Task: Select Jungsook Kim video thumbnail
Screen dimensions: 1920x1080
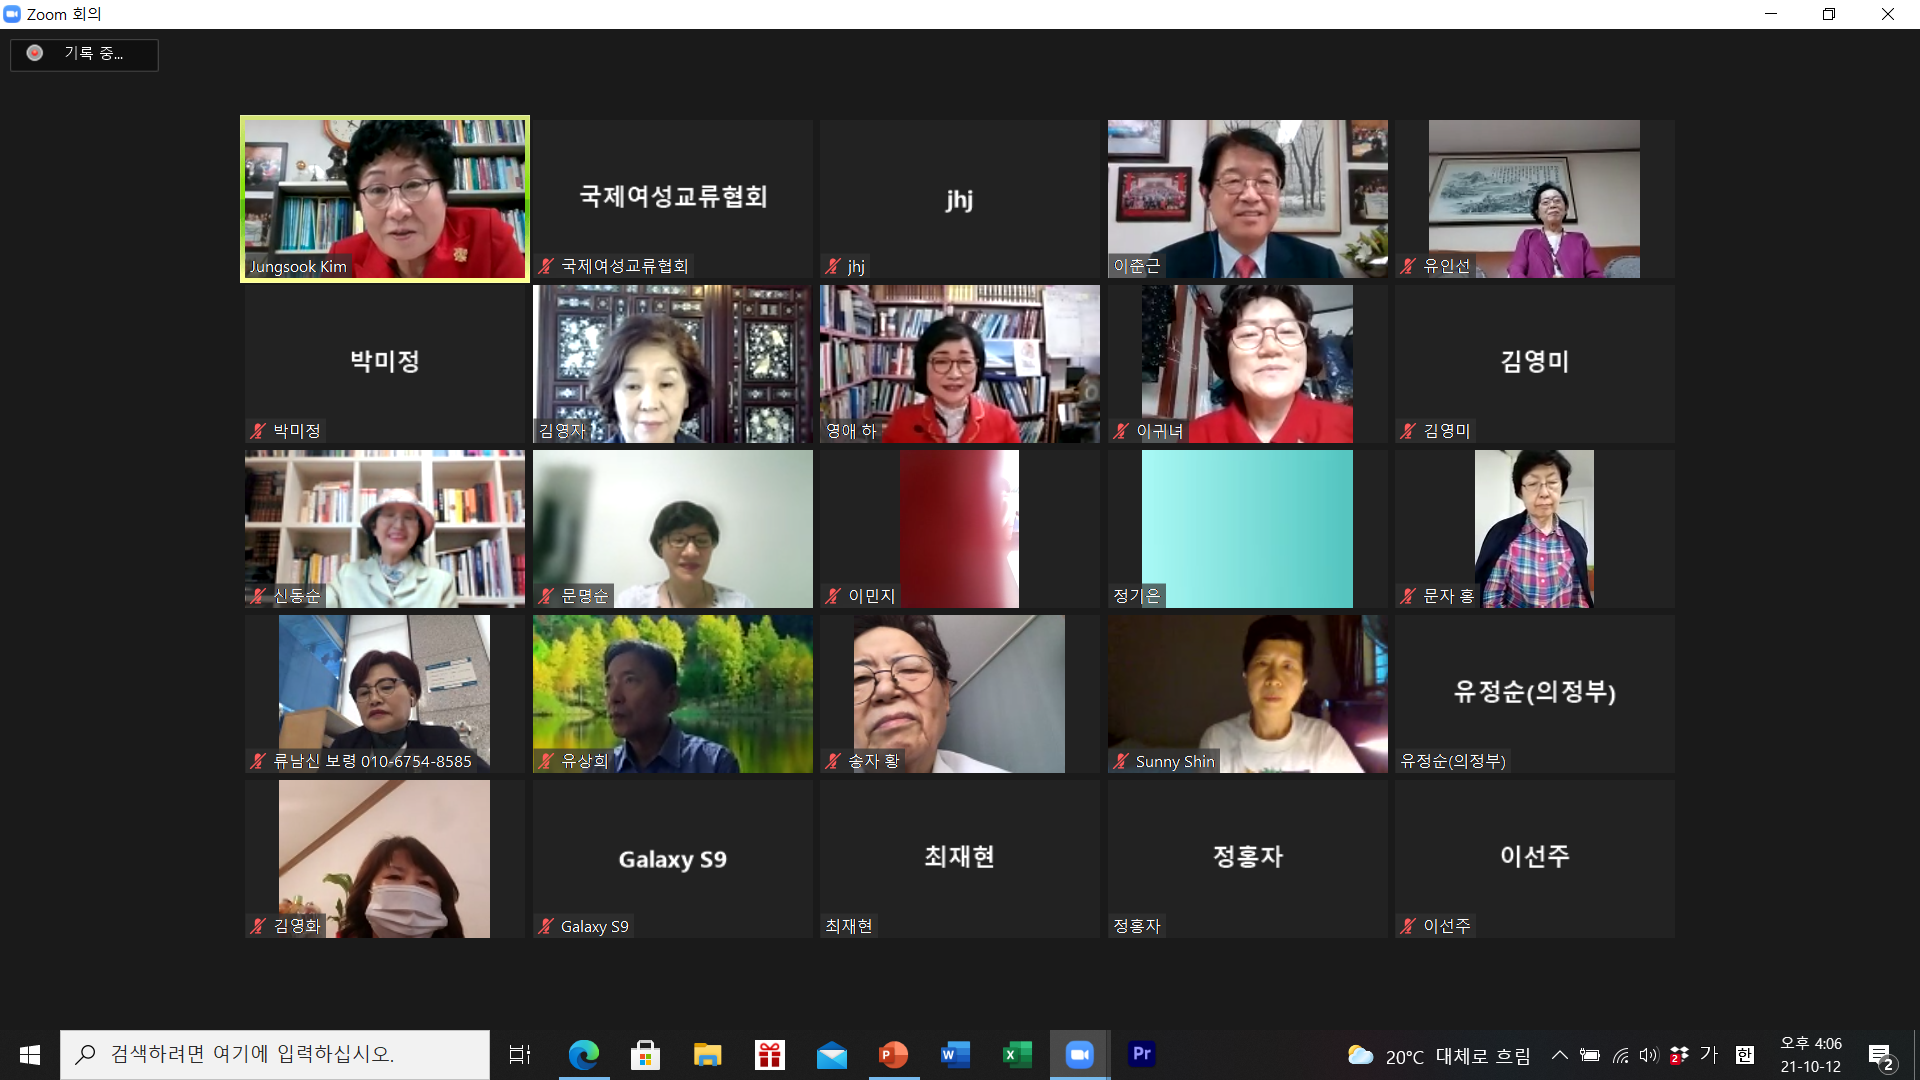Action: [x=385, y=199]
